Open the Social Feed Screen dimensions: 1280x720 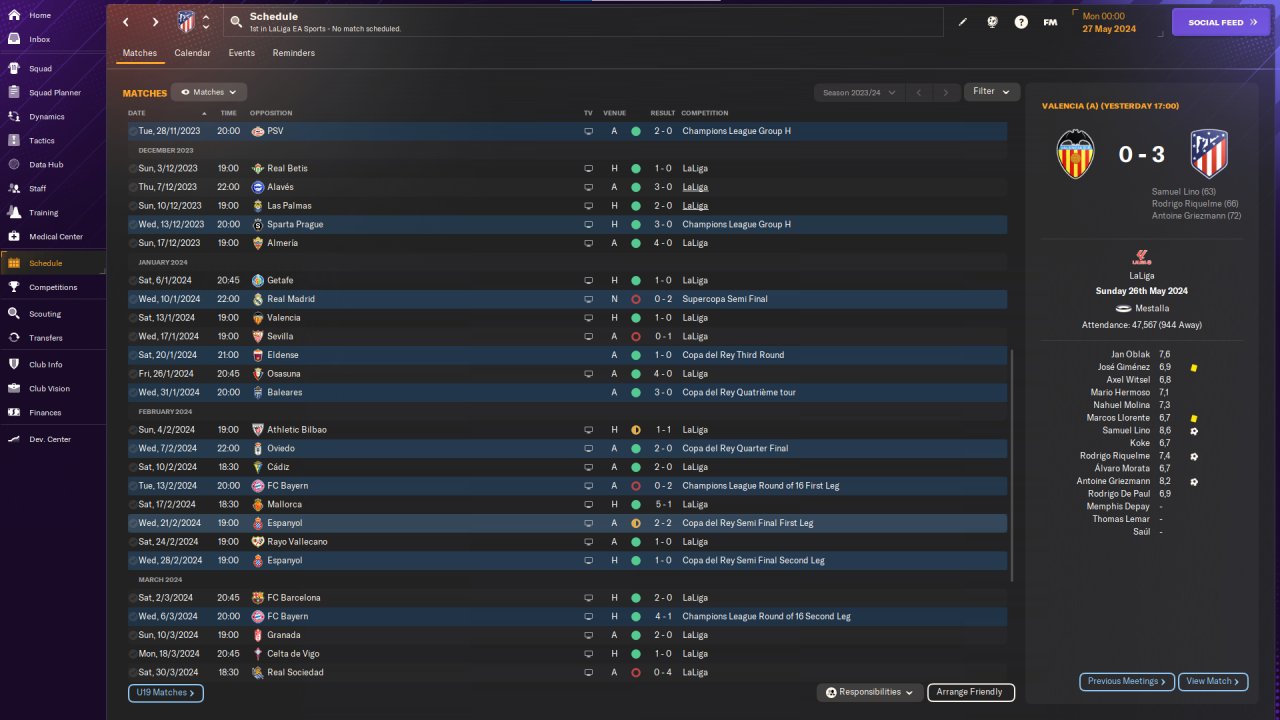tap(1220, 22)
